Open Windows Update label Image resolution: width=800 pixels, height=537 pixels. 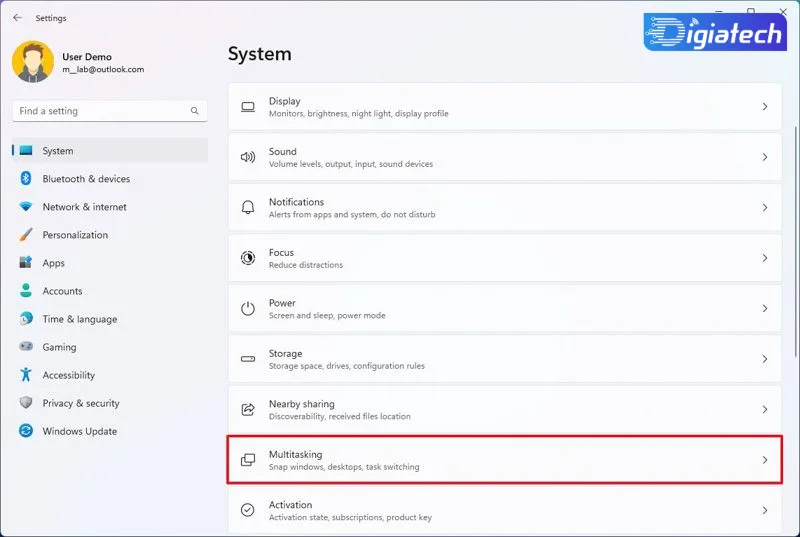80,431
